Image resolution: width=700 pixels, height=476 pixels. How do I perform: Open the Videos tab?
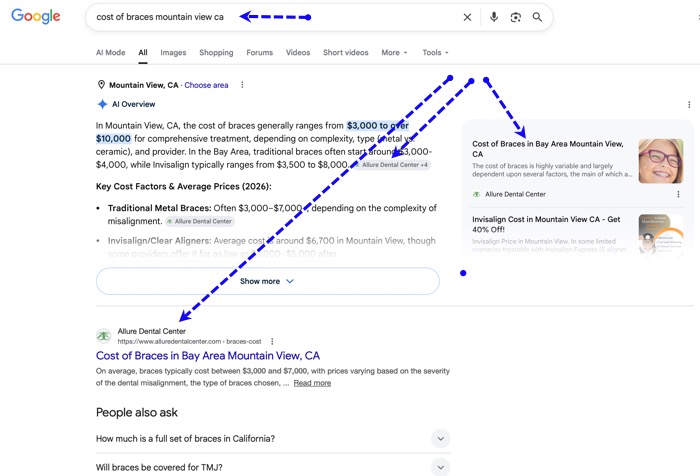298,52
